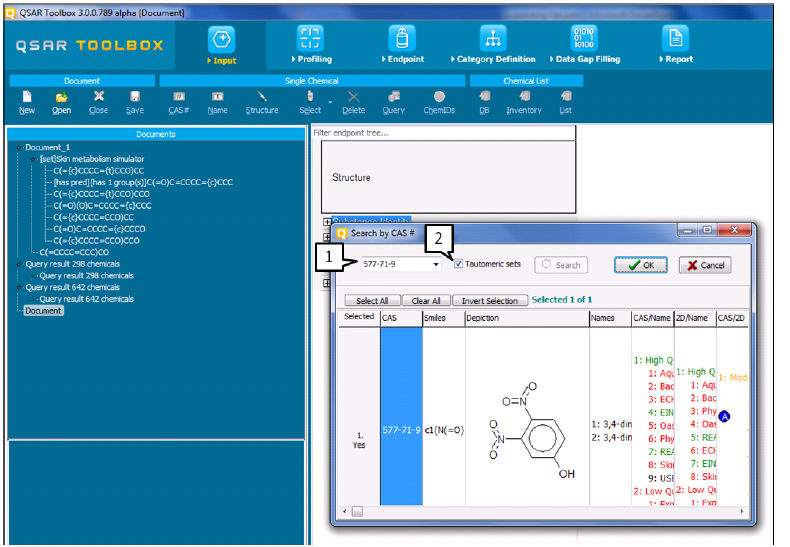Switch to Data Gap Filling tab label
Image resolution: width=790 pixels, height=547 pixels.
[588, 59]
